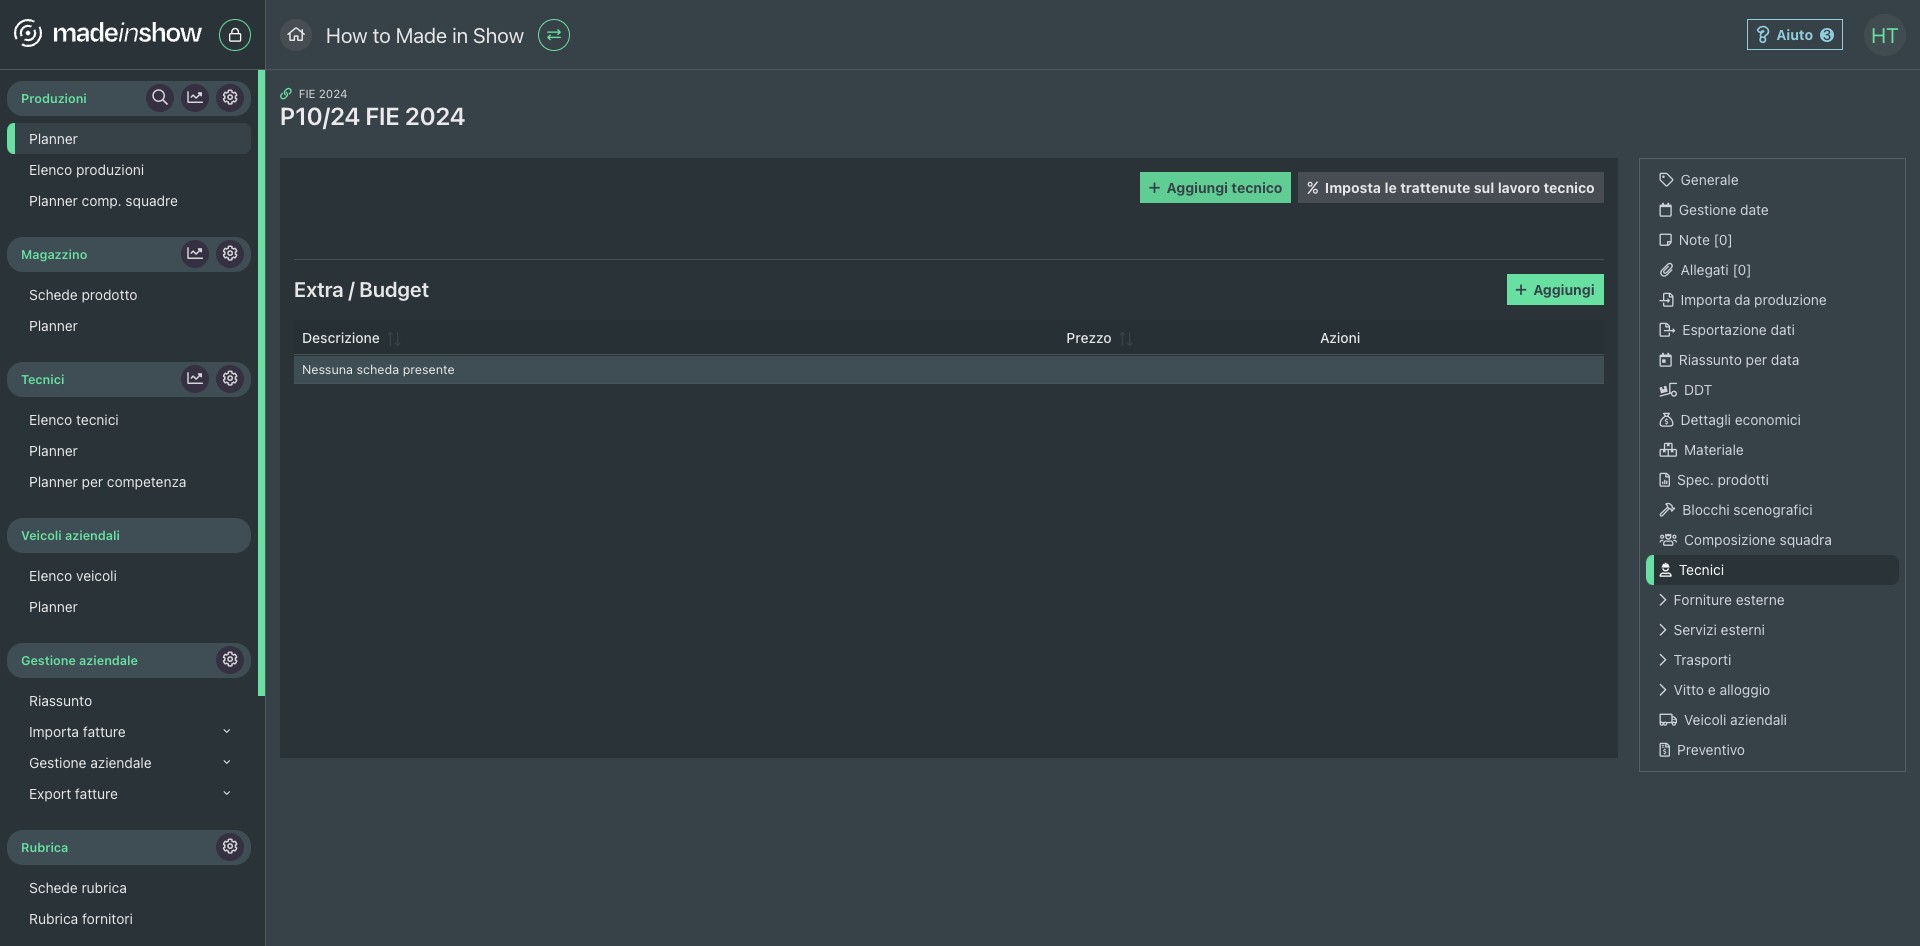This screenshot has height=946, width=1920.
Task: Open the Produzioni statistics chart icon
Action: (195, 98)
